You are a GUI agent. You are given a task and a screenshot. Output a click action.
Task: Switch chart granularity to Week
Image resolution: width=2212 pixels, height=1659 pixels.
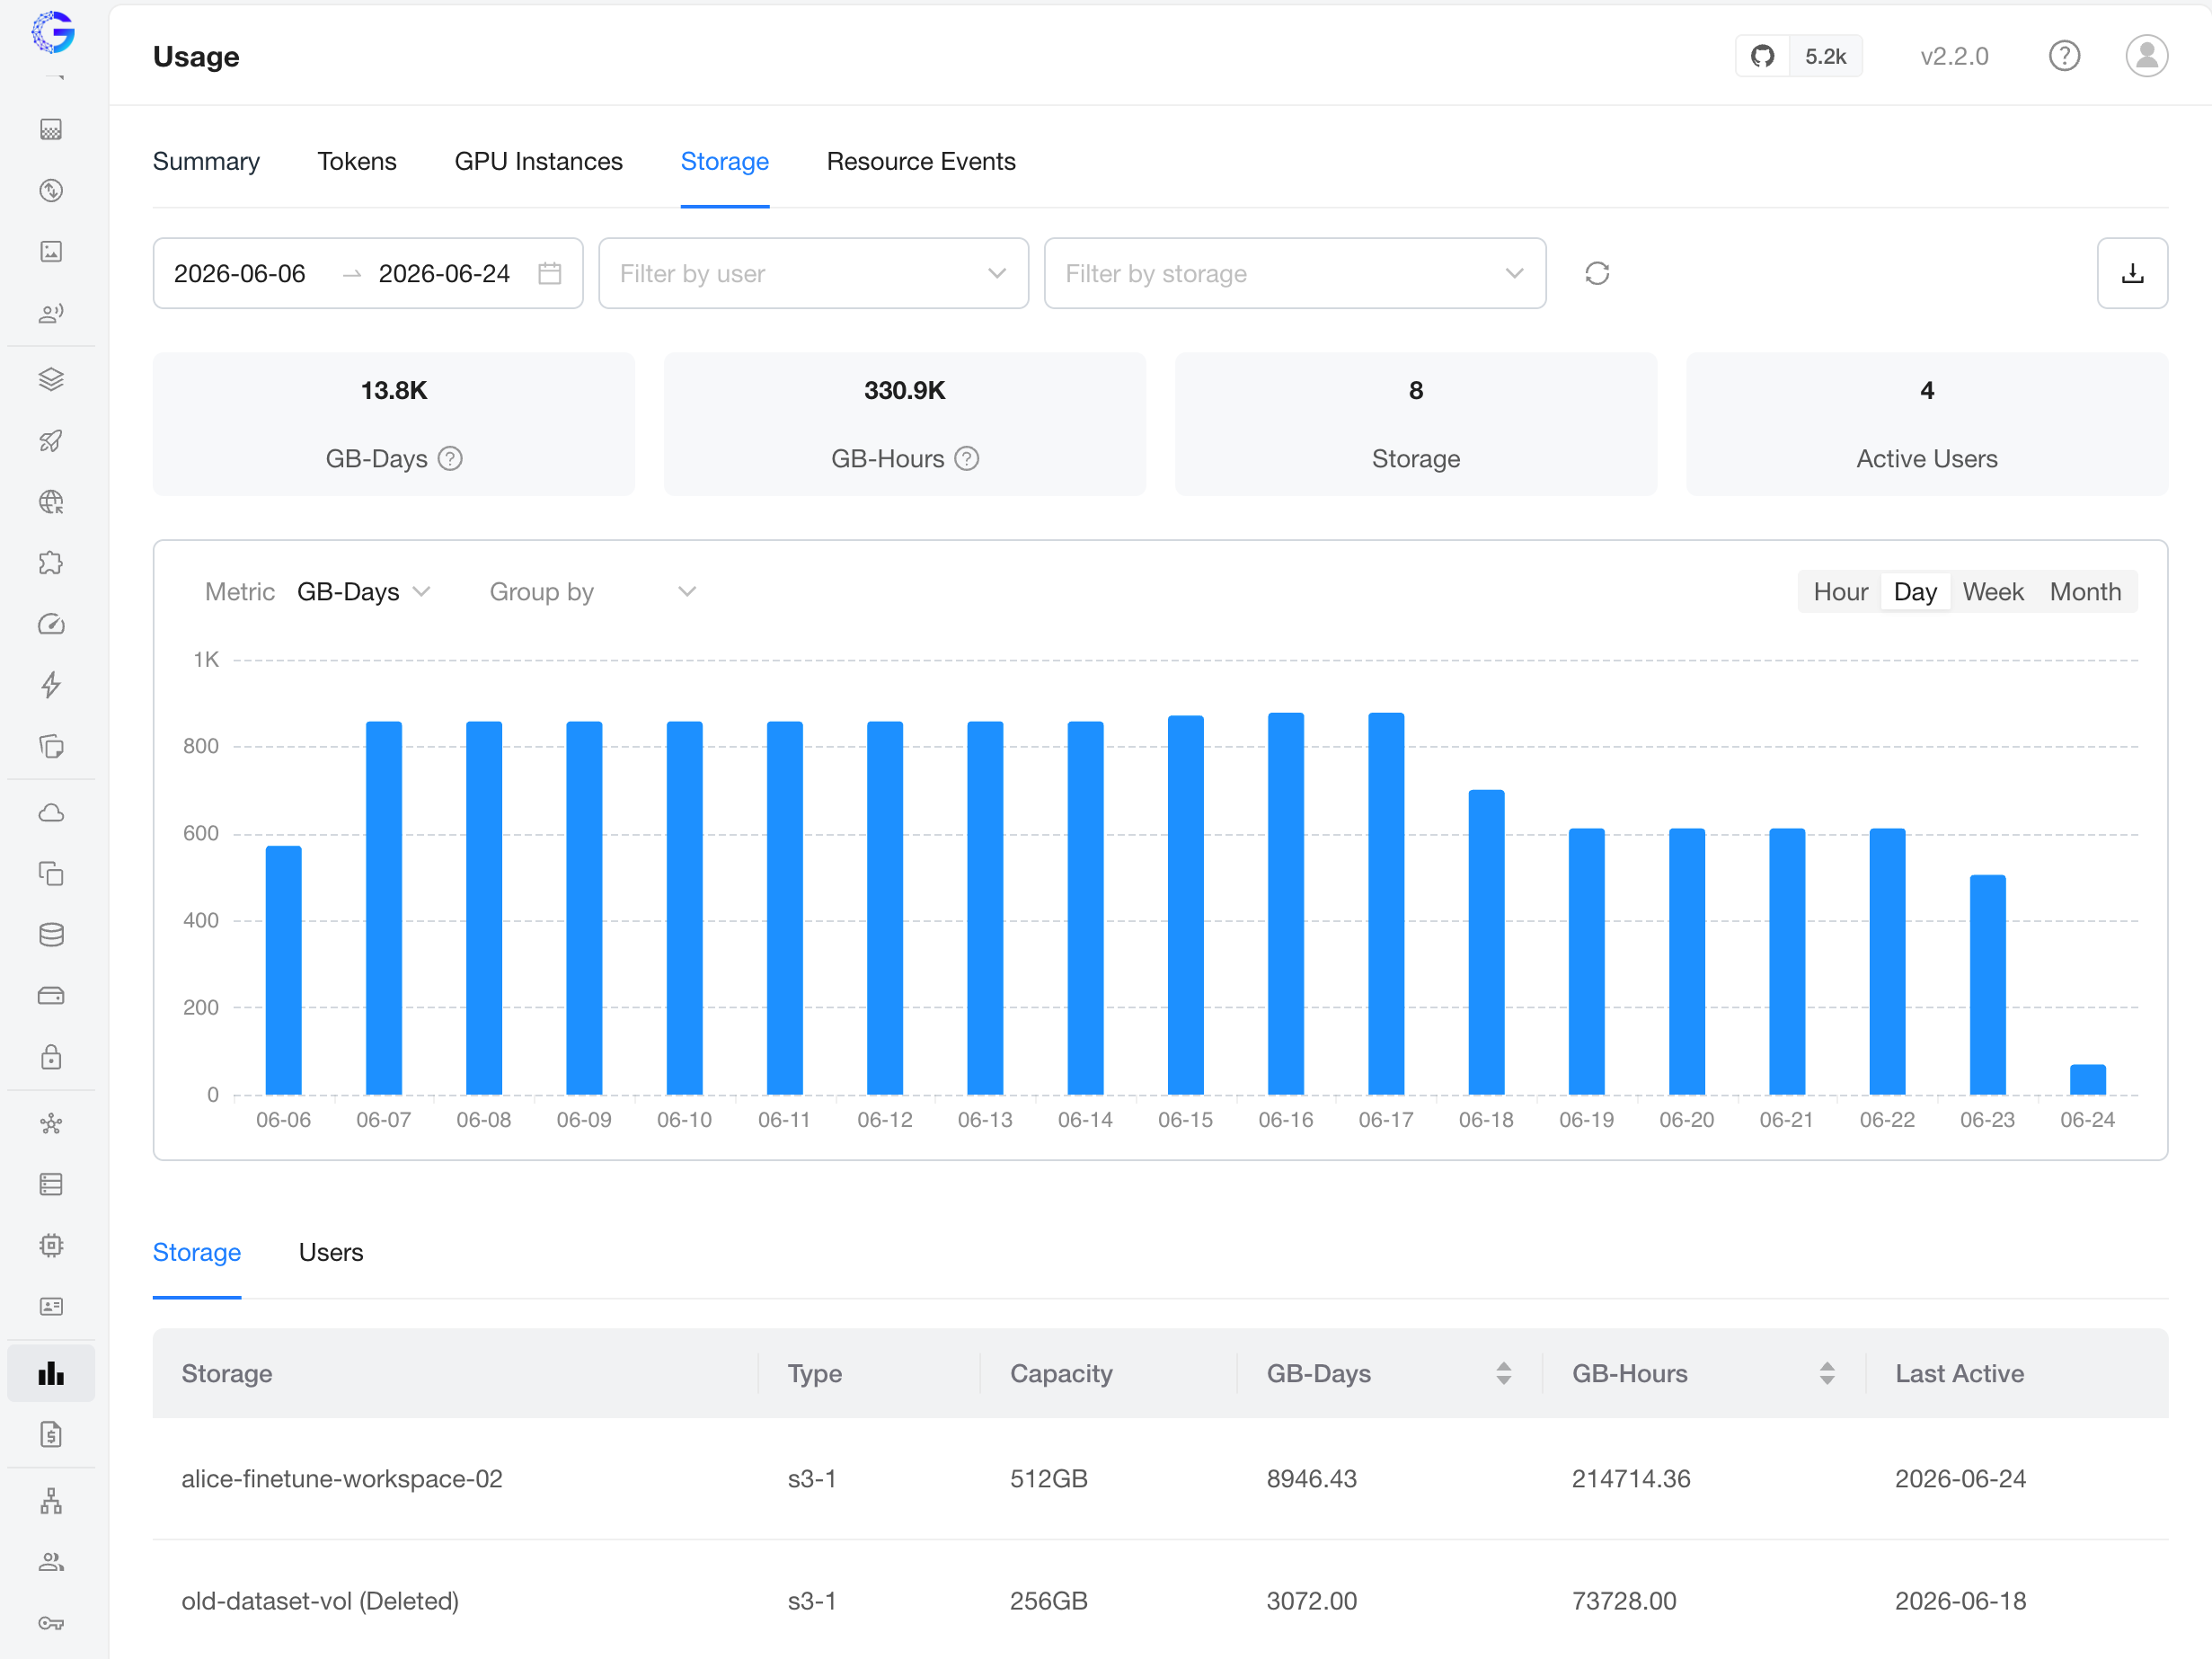coord(1992,591)
